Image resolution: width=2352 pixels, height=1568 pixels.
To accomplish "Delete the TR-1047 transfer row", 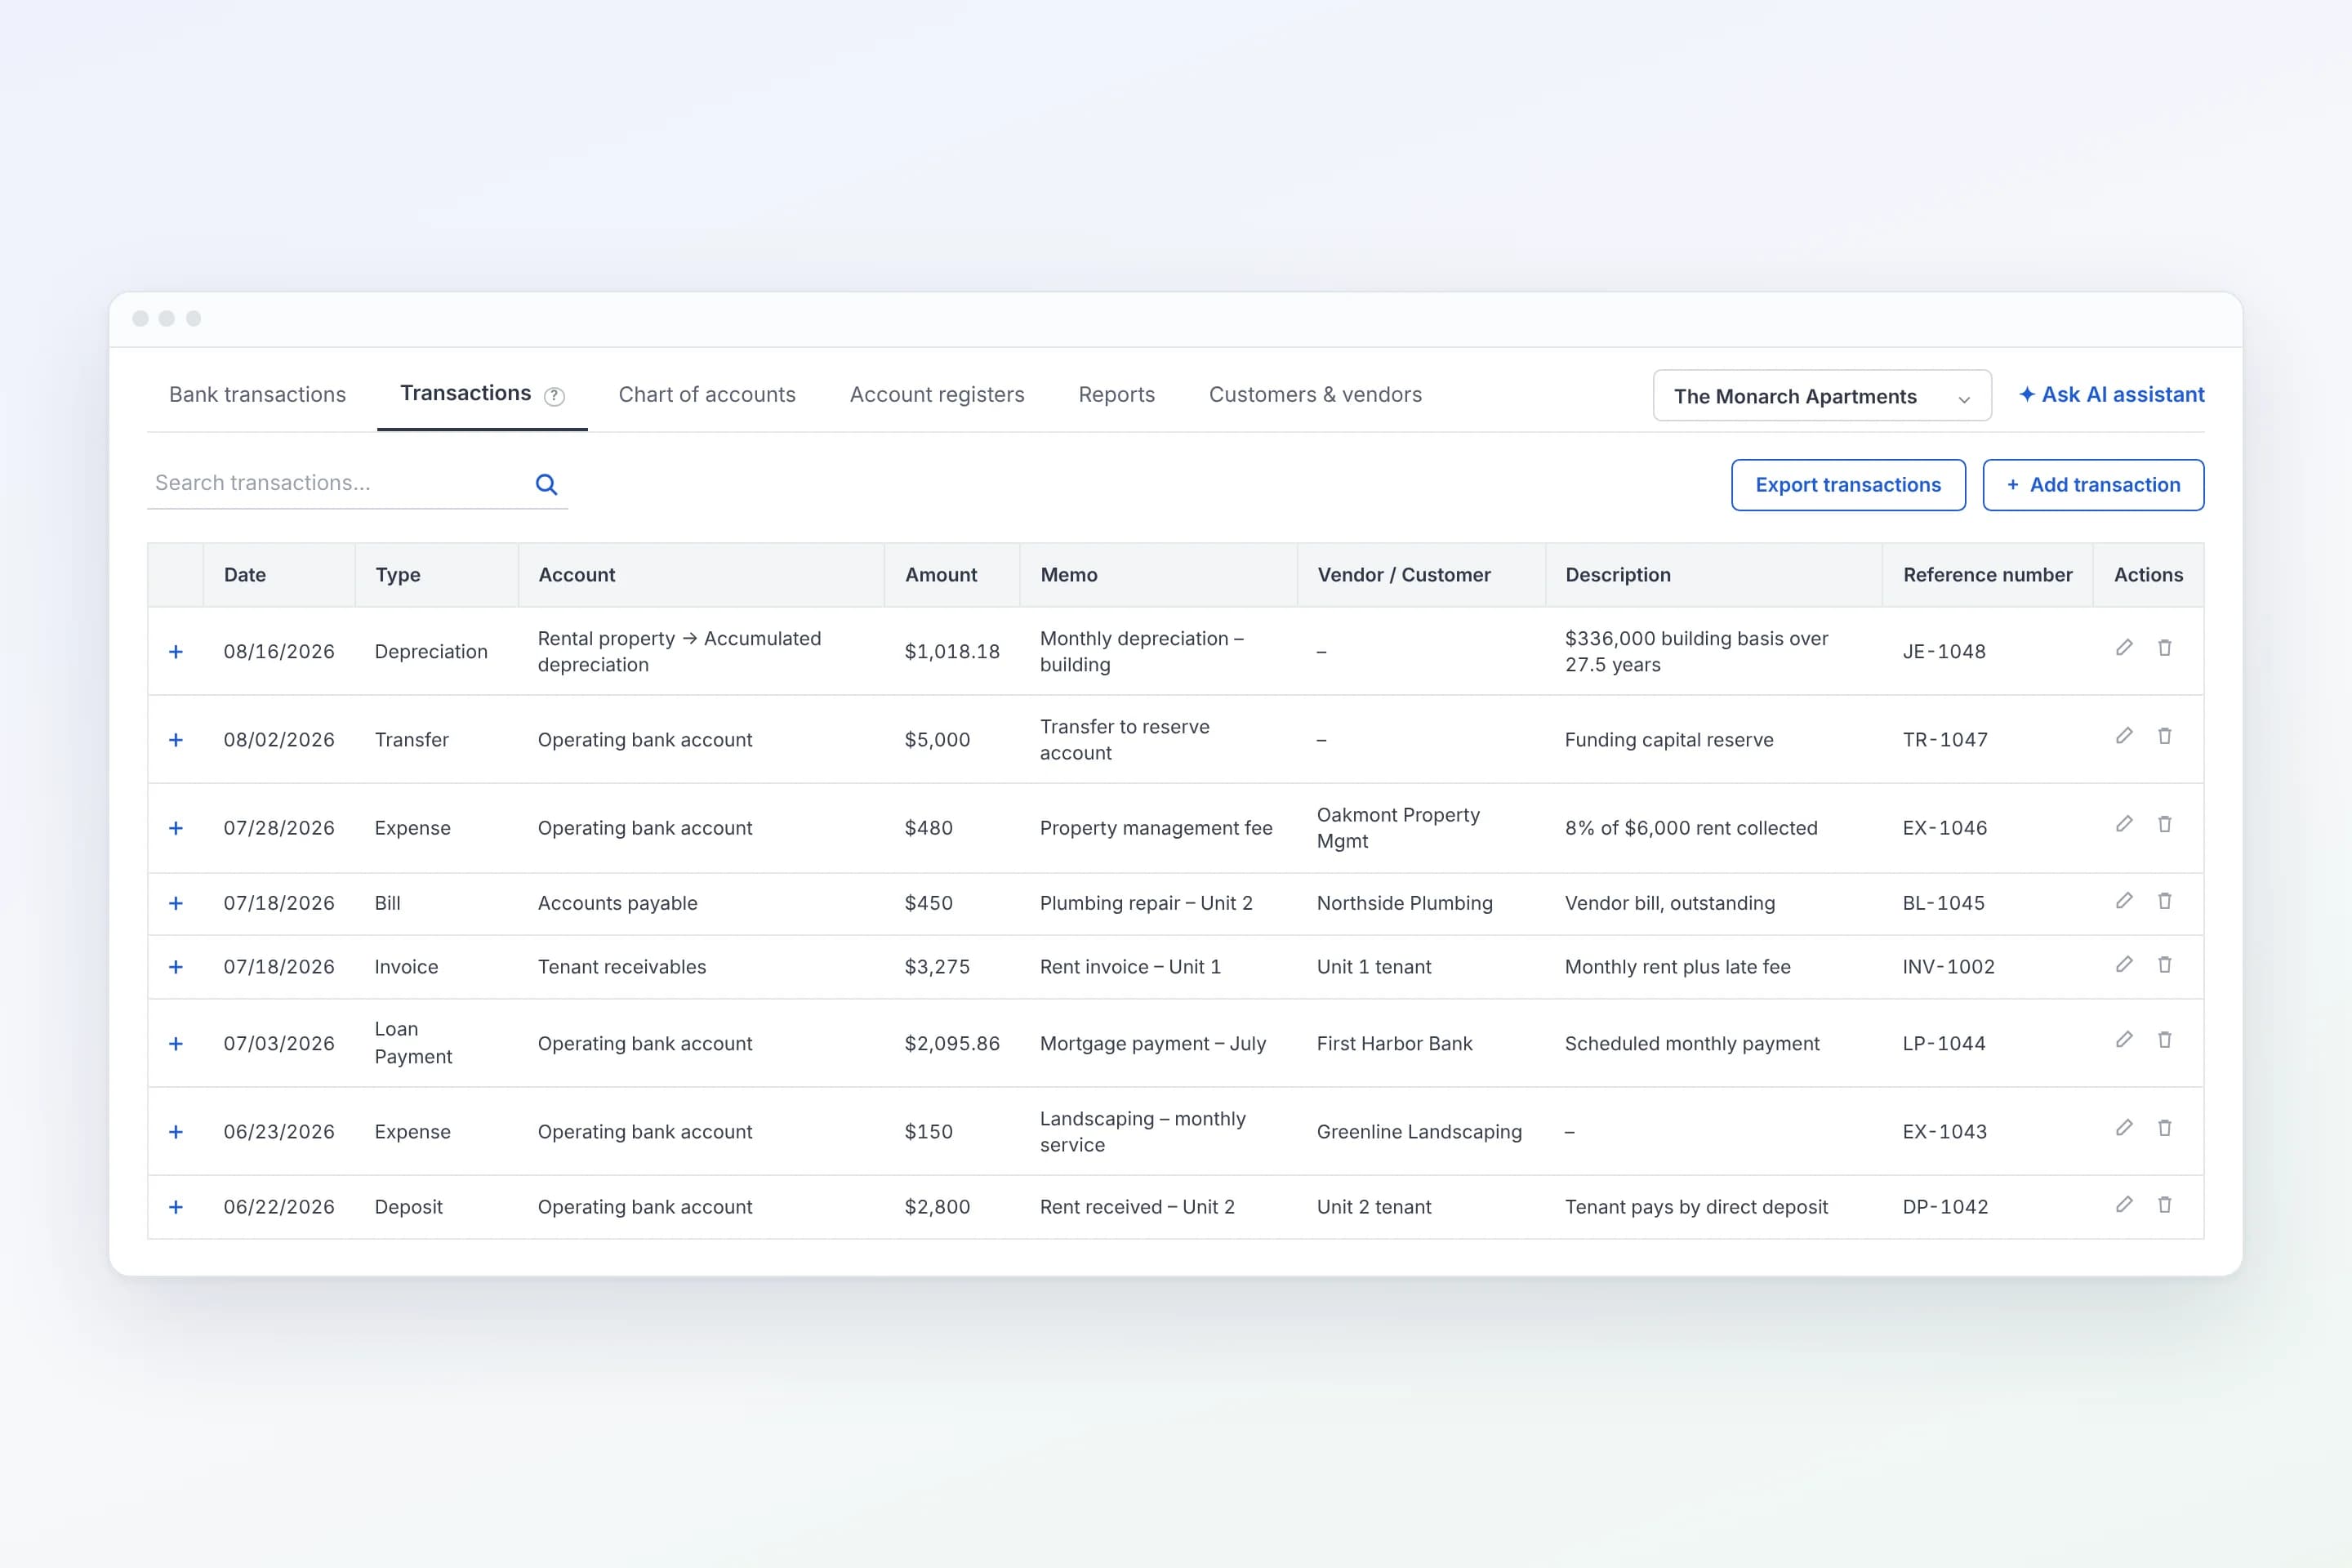I will (x=2164, y=736).
